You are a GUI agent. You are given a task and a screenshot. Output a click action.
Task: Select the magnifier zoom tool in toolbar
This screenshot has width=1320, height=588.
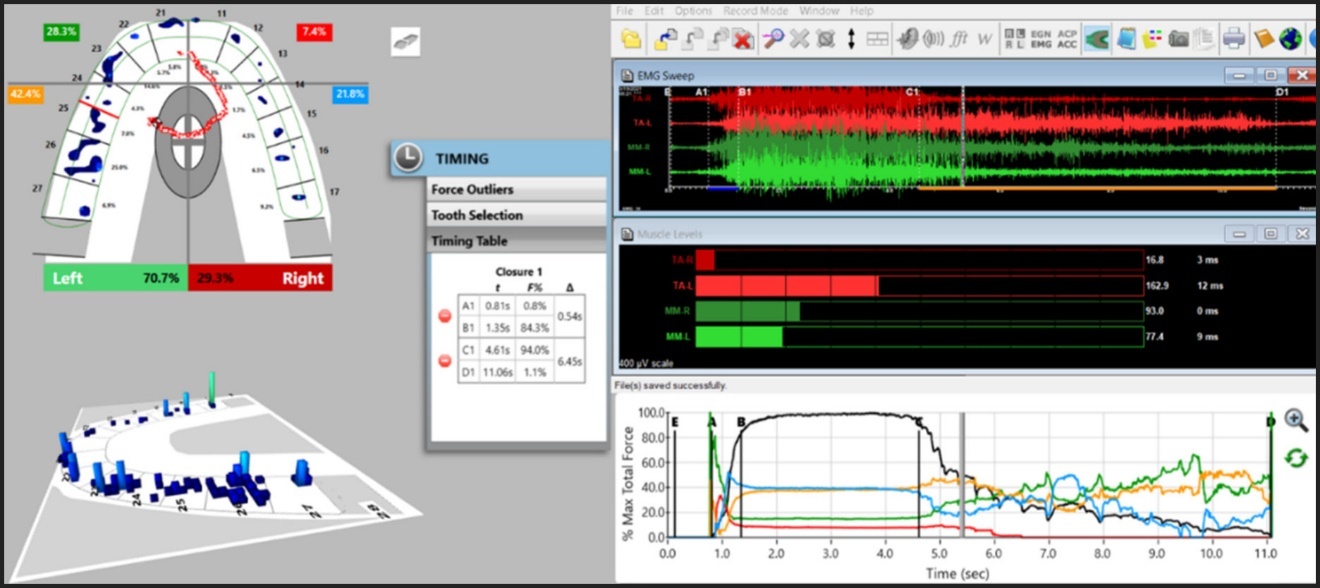click(x=772, y=39)
